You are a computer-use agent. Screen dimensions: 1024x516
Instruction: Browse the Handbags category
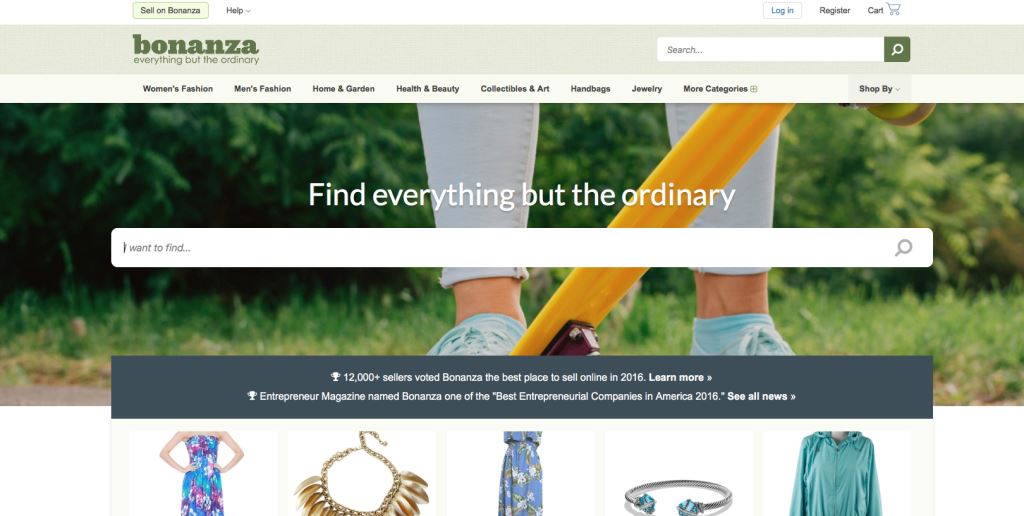590,89
